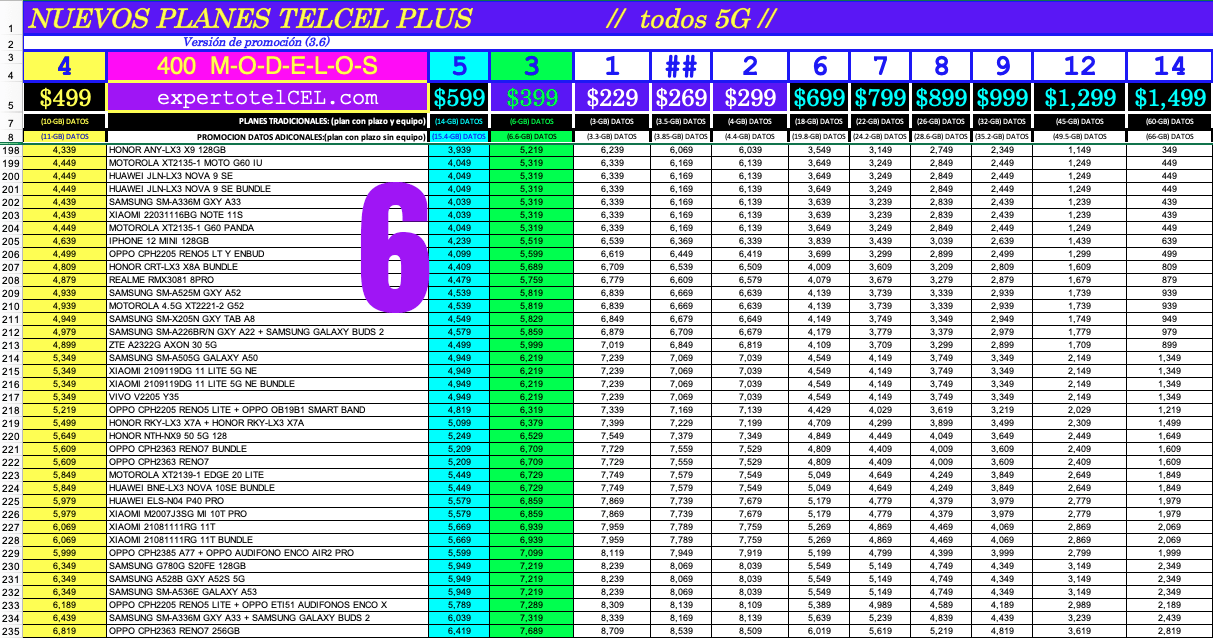Click the $999 plan price cell
The image size is (1213, 638).
1002,98
